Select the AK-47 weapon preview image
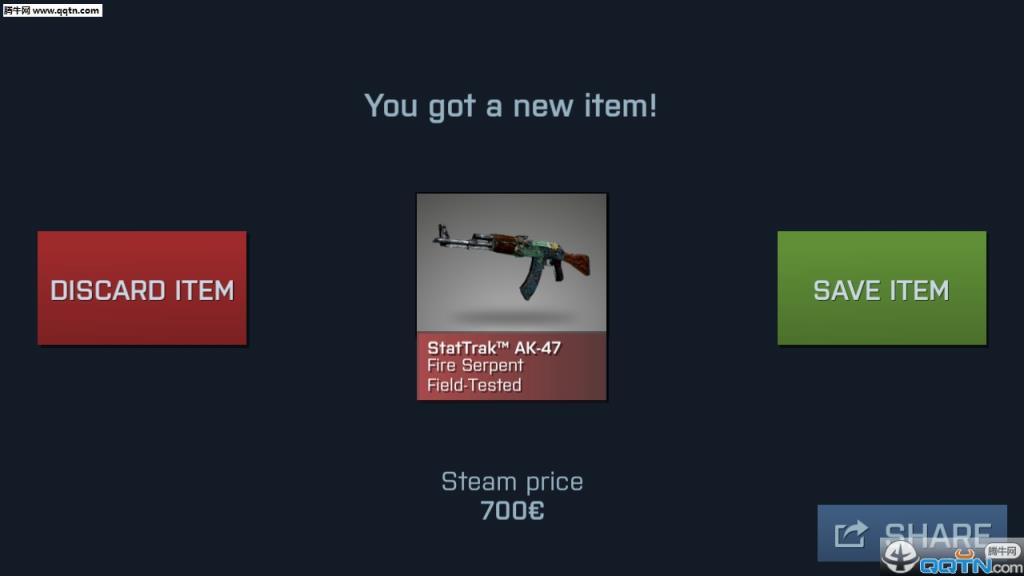 click(x=511, y=263)
